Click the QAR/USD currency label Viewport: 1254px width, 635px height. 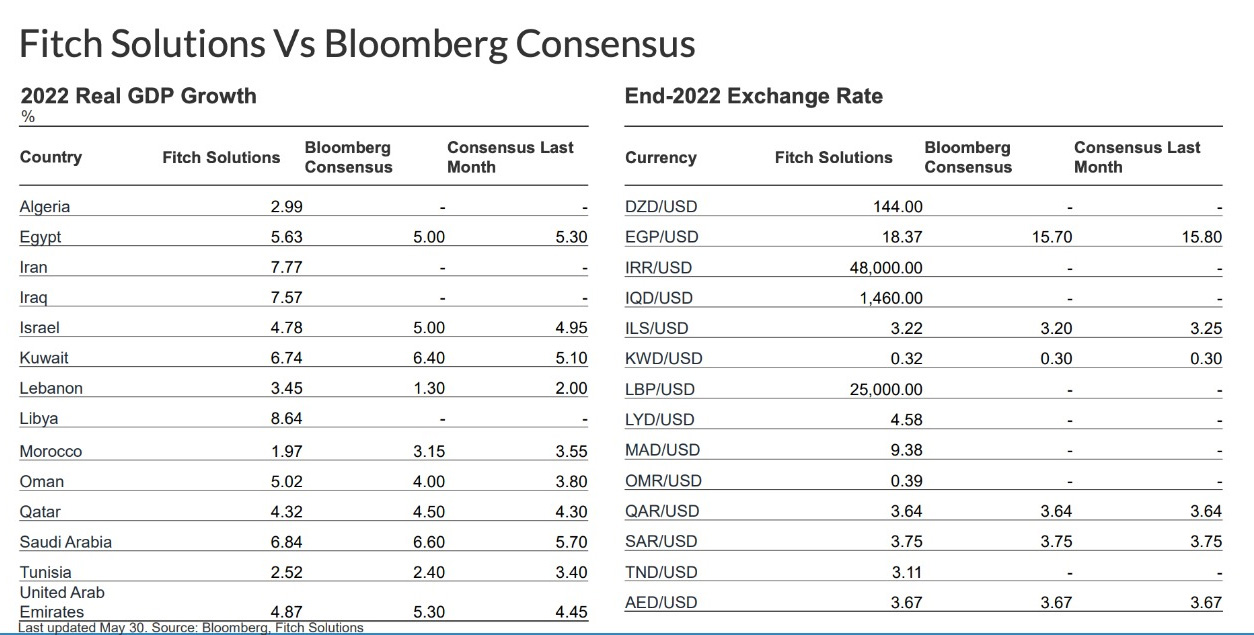coord(661,511)
